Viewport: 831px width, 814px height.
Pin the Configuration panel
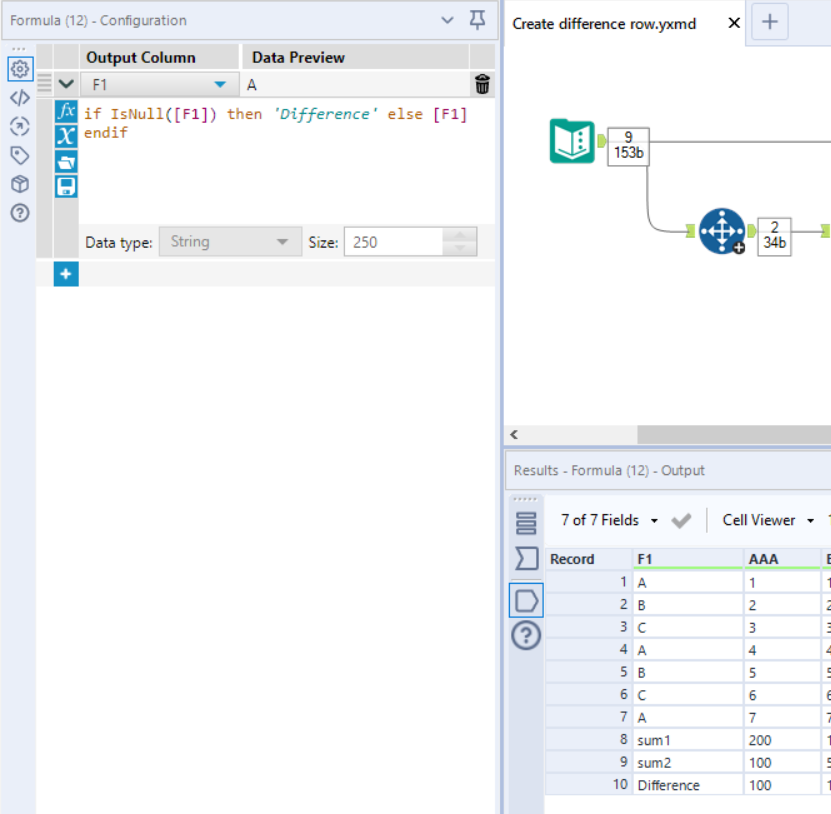tap(478, 20)
